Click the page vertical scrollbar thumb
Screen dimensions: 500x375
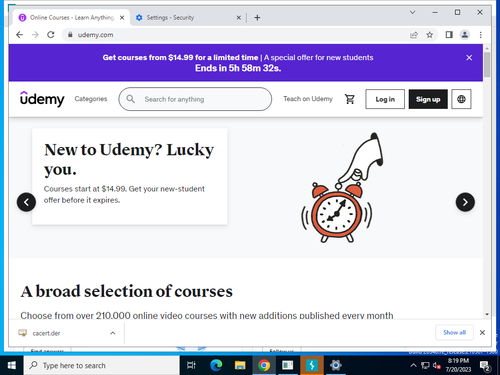pyautogui.click(x=487, y=64)
